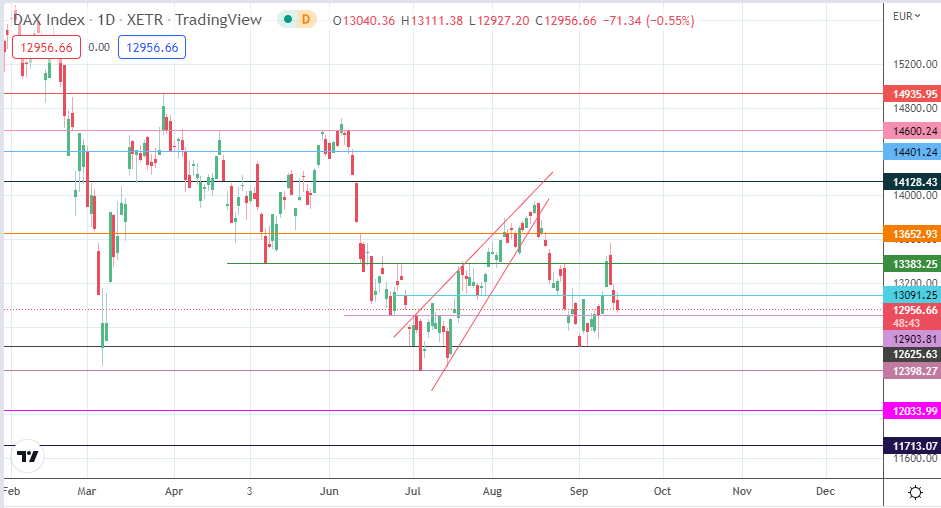941x508 pixels.
Task: Click the Nov label on time axis
Action: (x=742, y=491)
